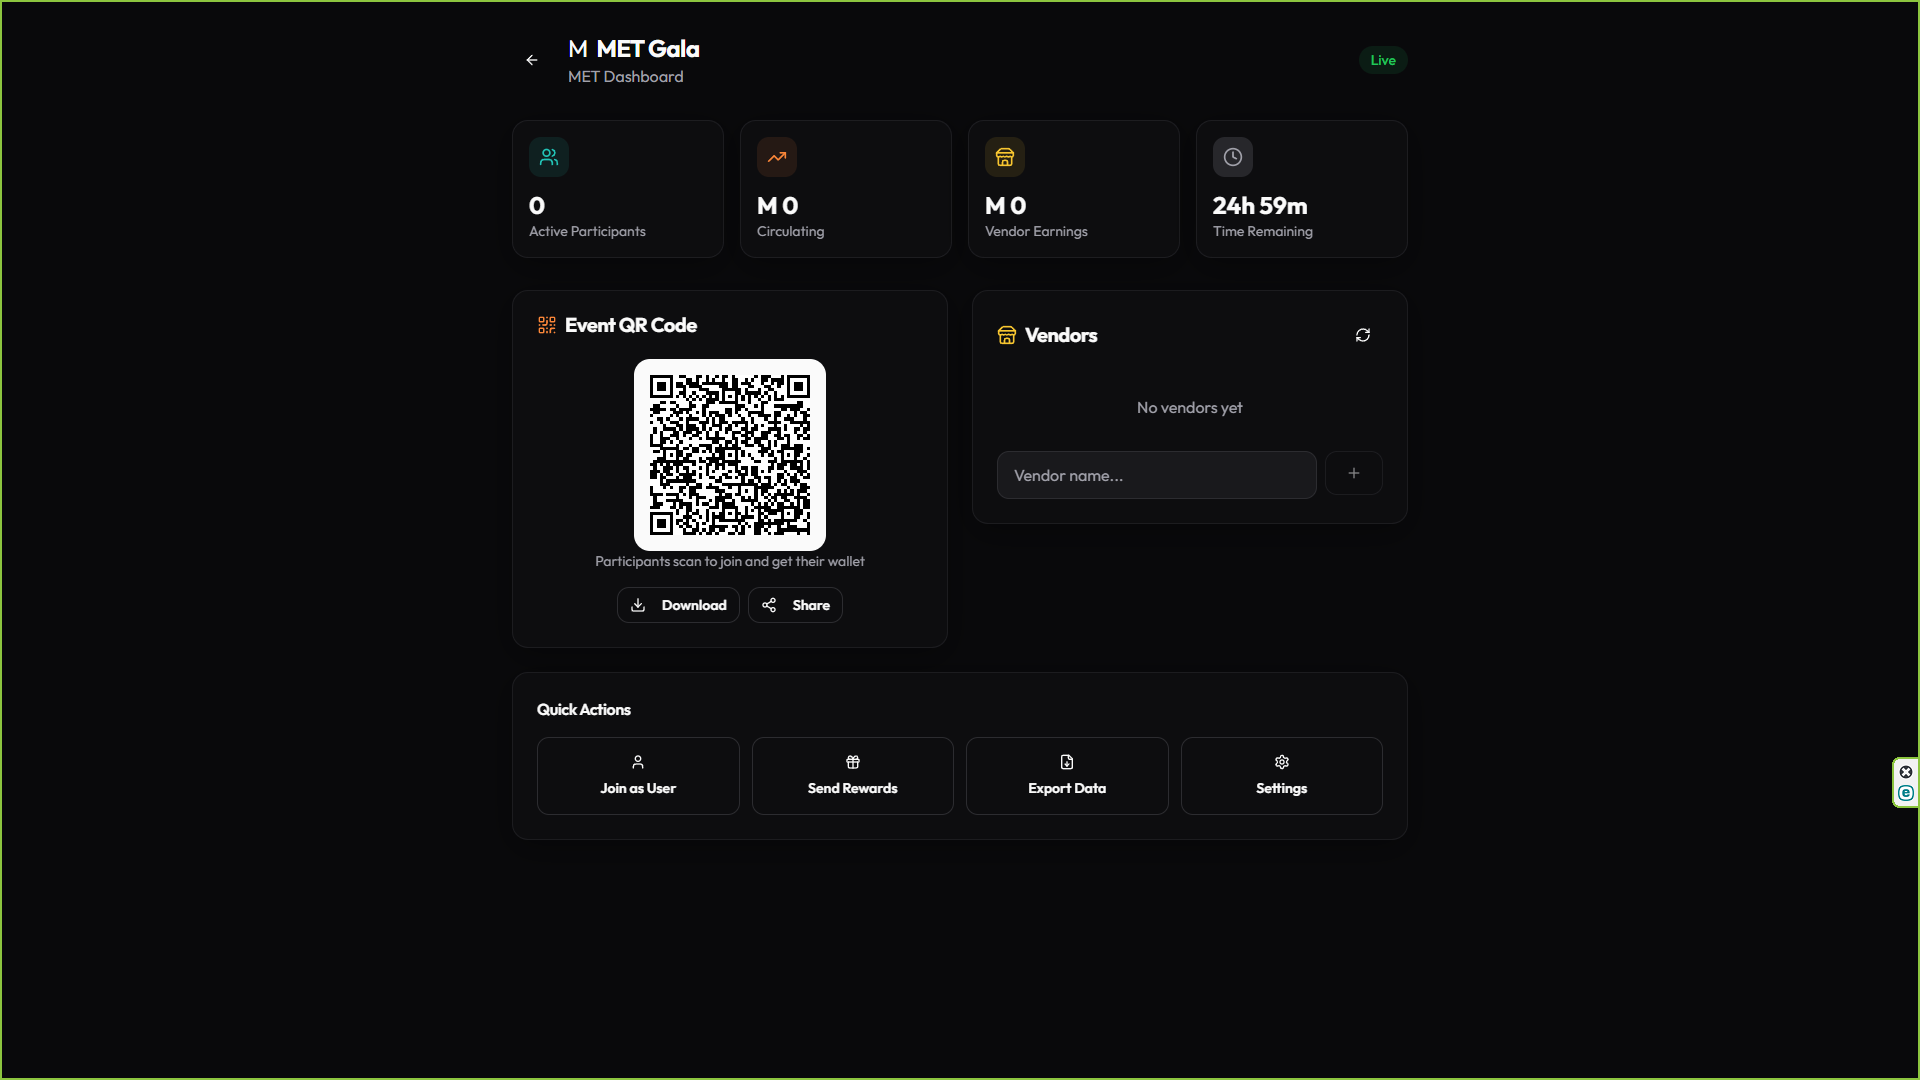Viewport: 1920px width, 1080px height.
Task: Click the back arrow beside MET Gala
Action: tap(532, 60)
